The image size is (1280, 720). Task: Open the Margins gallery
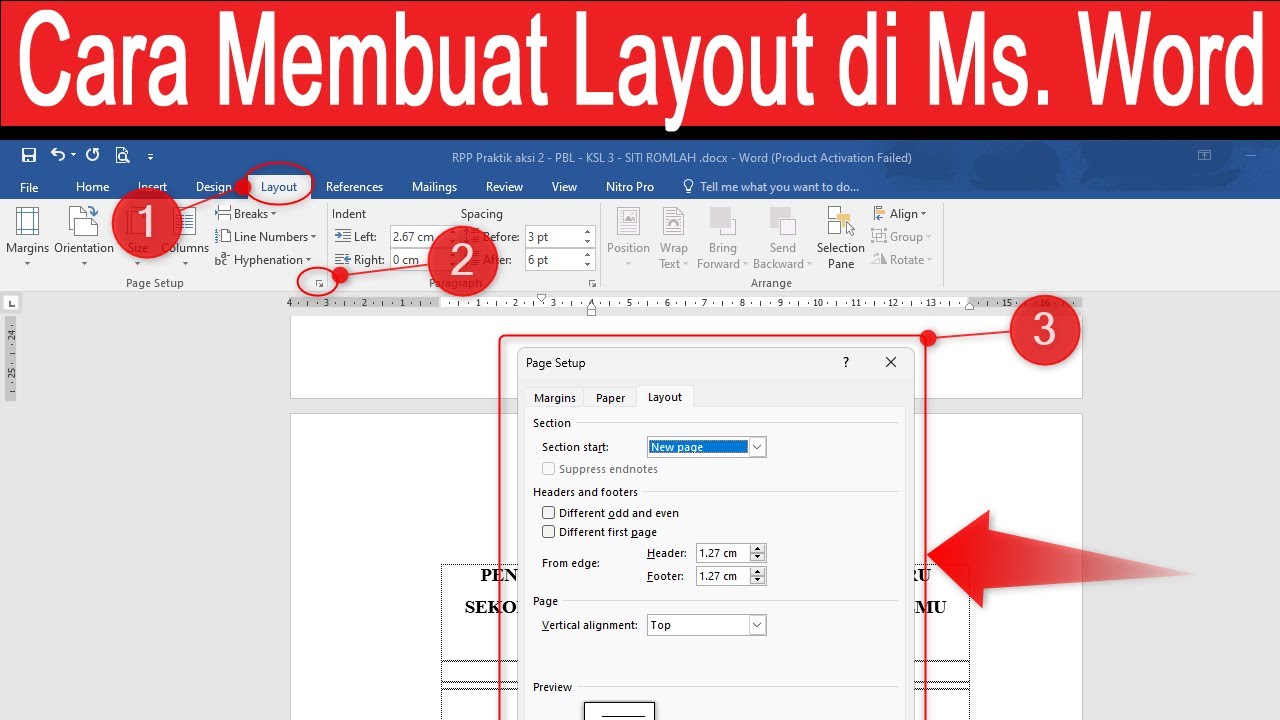[x=27, y=238]
